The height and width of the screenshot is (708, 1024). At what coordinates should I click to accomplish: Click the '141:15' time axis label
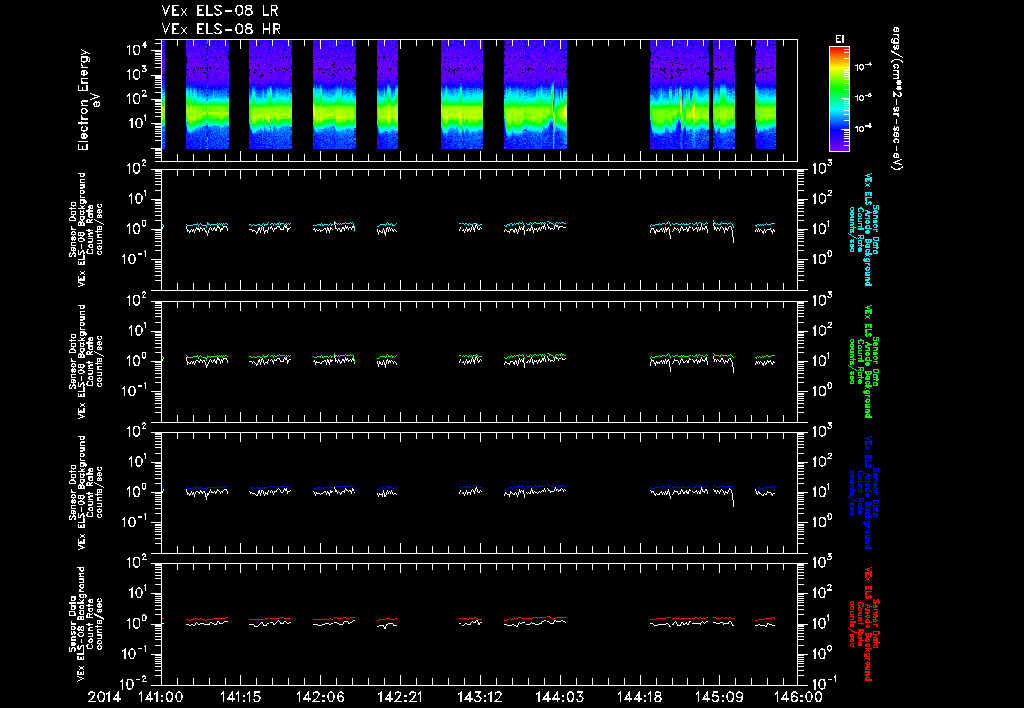(x=241, y=697)
